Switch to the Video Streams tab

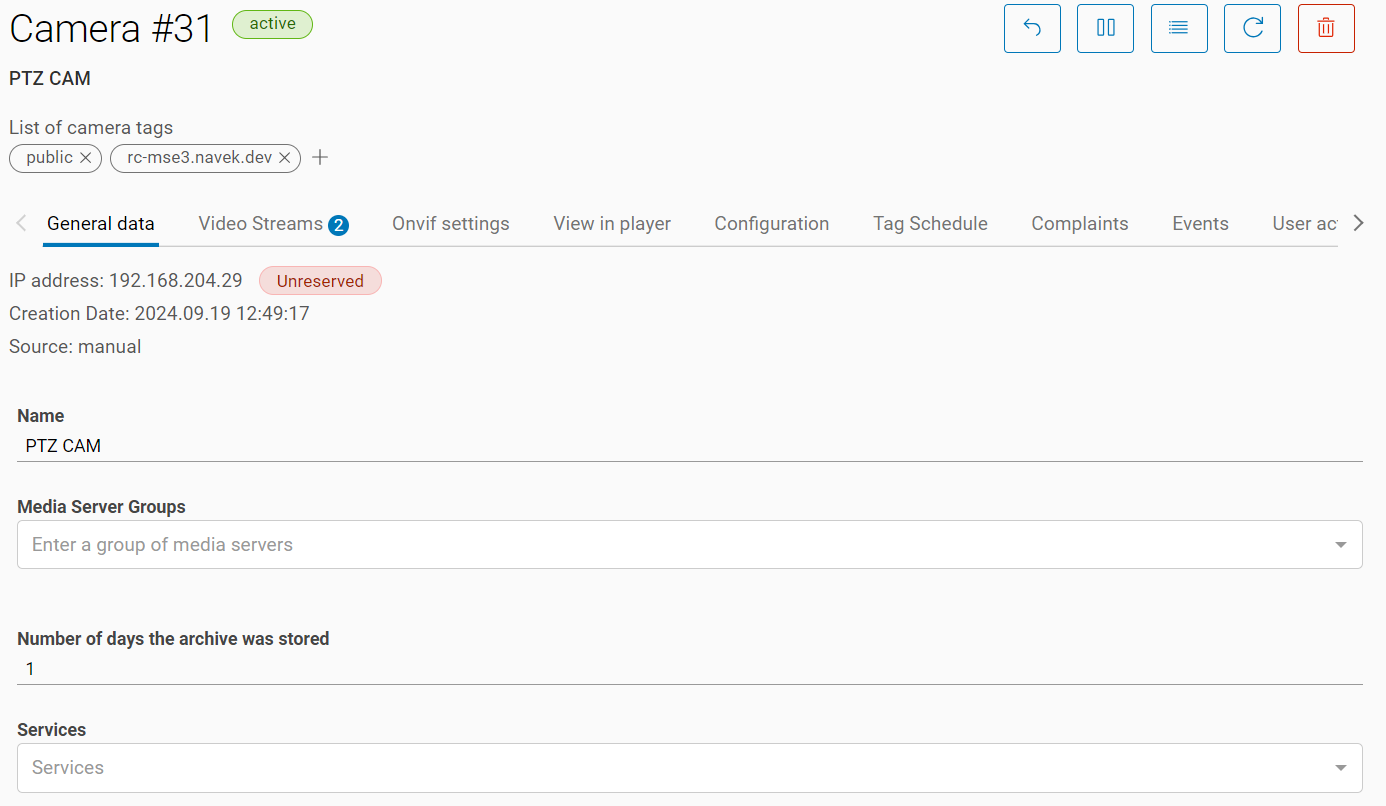[x=272, y=224]
